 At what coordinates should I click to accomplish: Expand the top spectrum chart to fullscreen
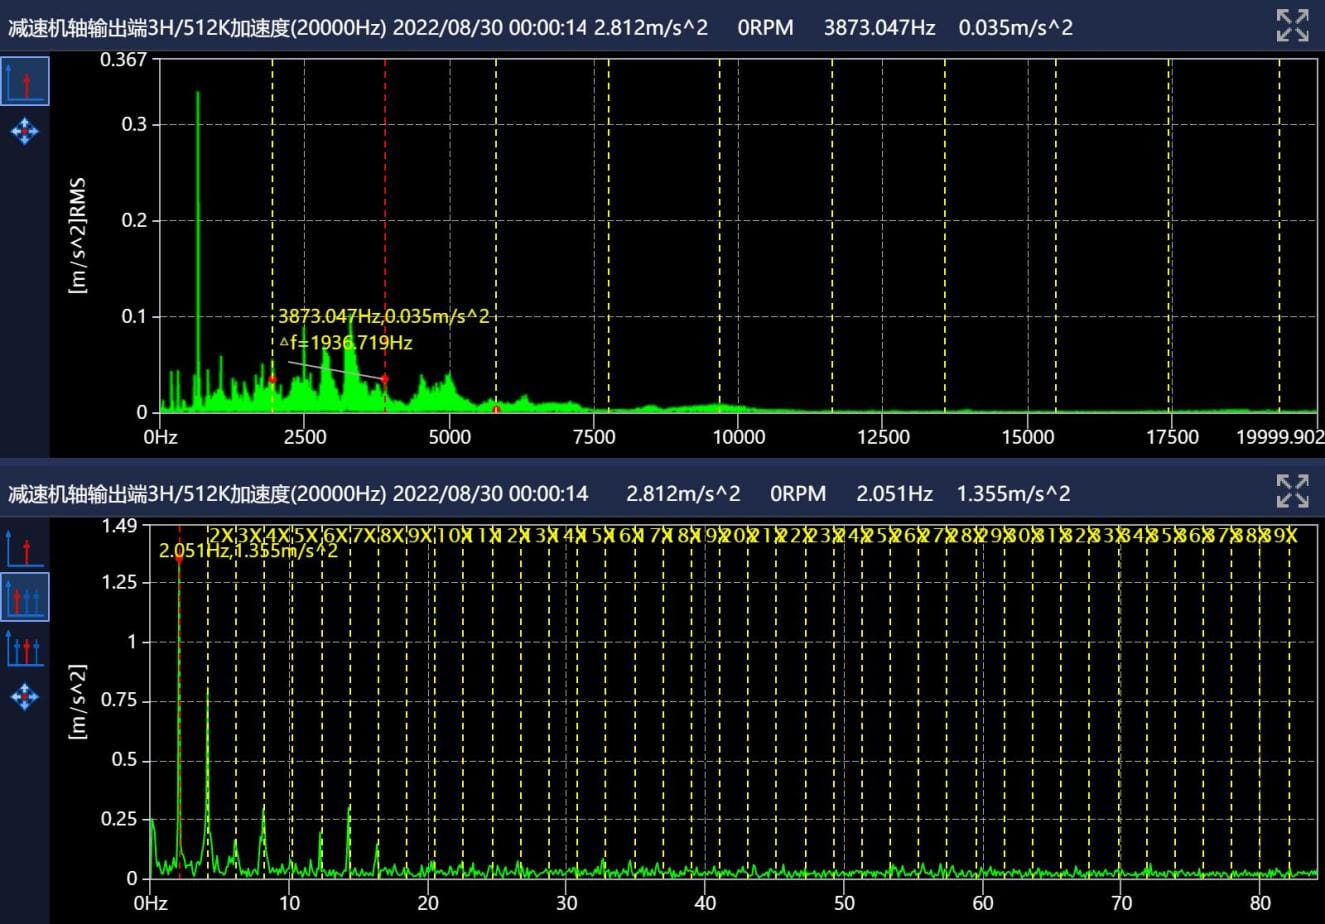coord(1292,26)
